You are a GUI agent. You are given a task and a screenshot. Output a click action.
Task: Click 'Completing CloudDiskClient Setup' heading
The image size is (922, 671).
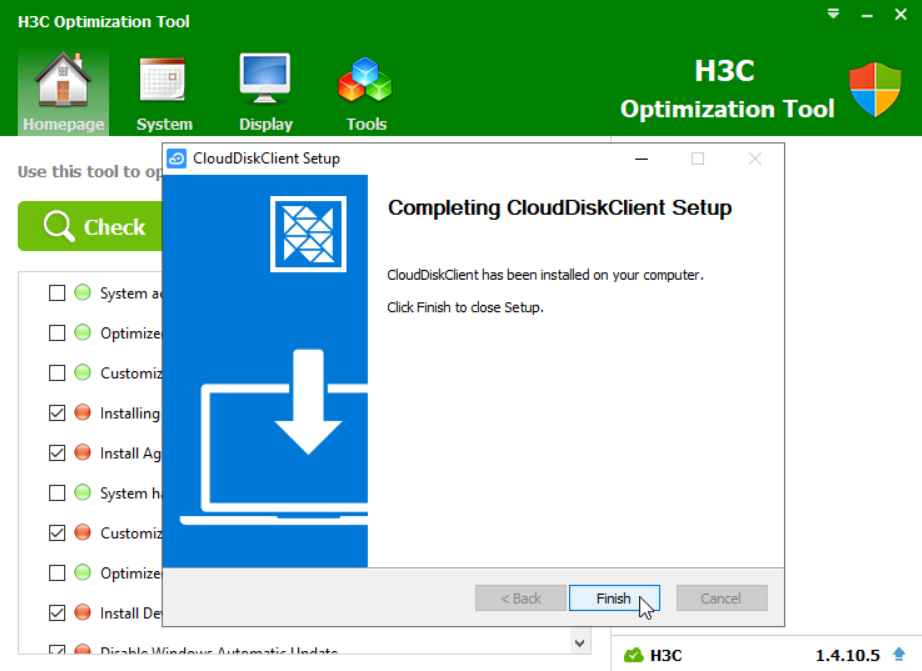click(x=560, y=208)
